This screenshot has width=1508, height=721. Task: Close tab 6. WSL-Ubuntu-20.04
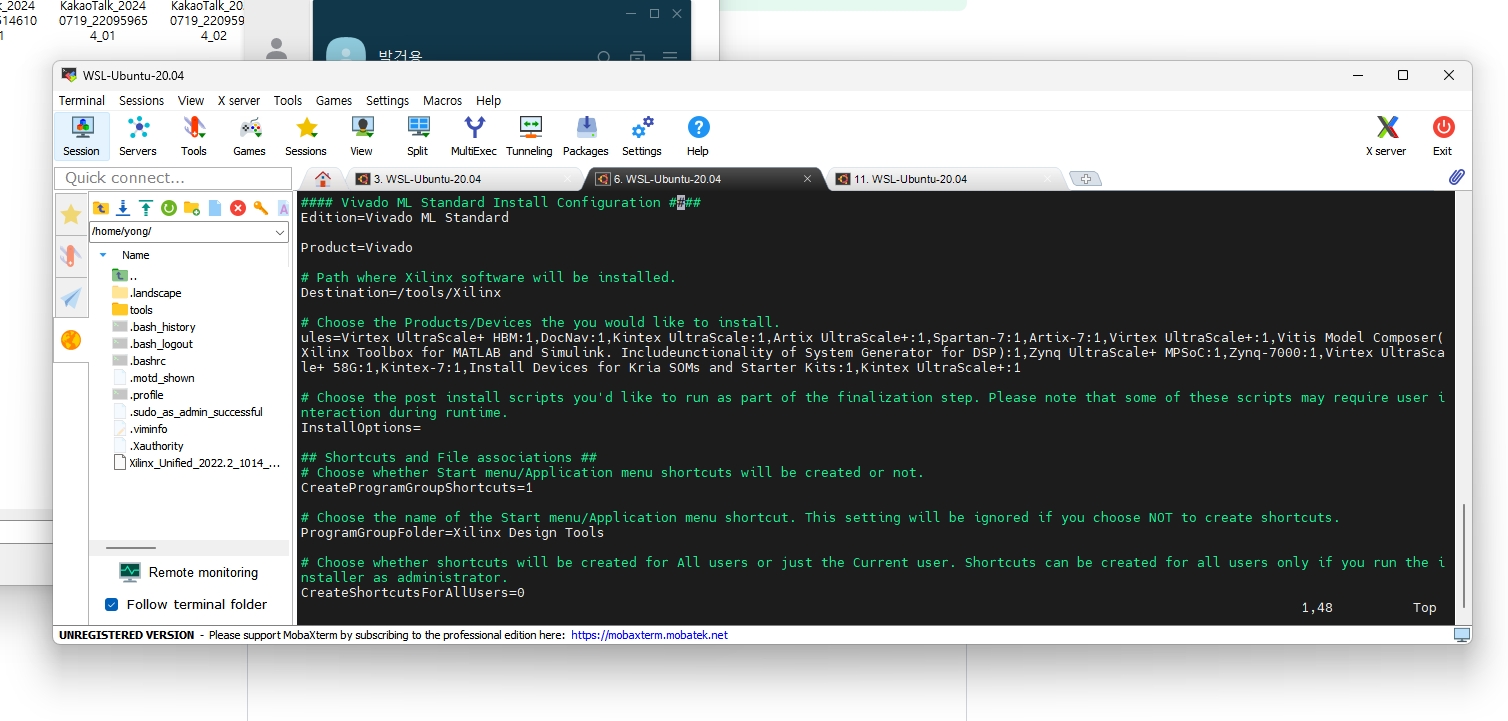(x=808, y=179)
